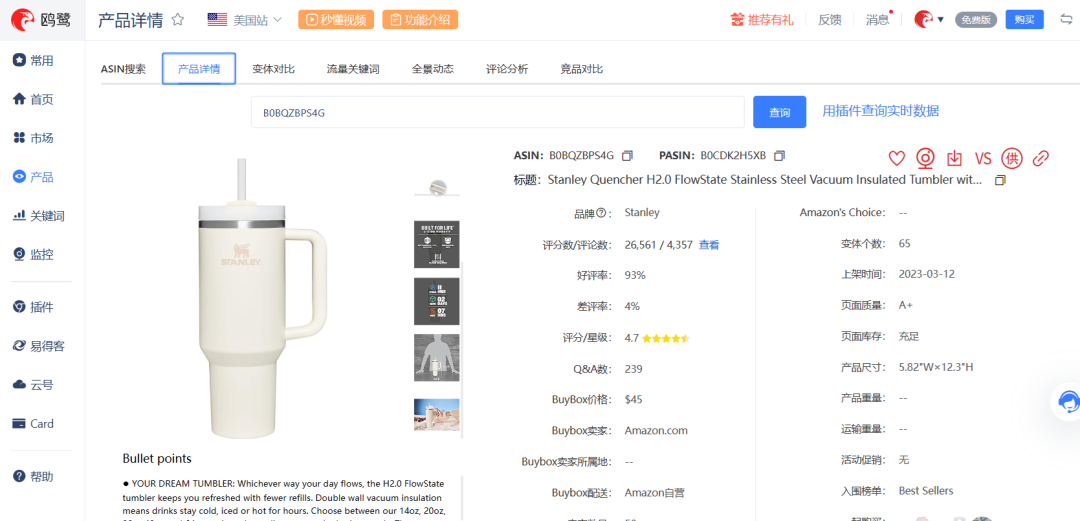Image resolution: width=1080 pixels, height=521 pixels.
Task: Star the 产品详情 page as favorite
Action: click(178, 19)
